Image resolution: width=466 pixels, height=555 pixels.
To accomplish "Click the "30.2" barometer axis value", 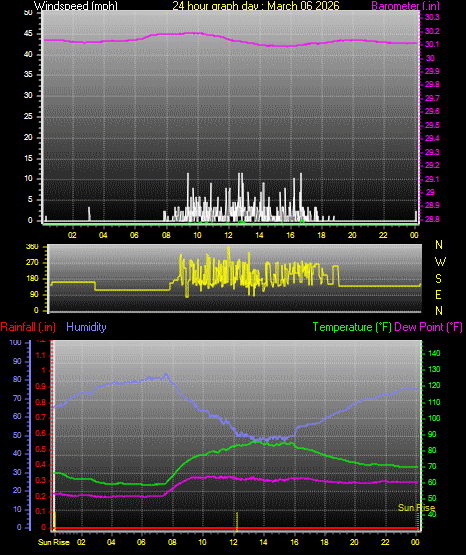I will point(432,31).
